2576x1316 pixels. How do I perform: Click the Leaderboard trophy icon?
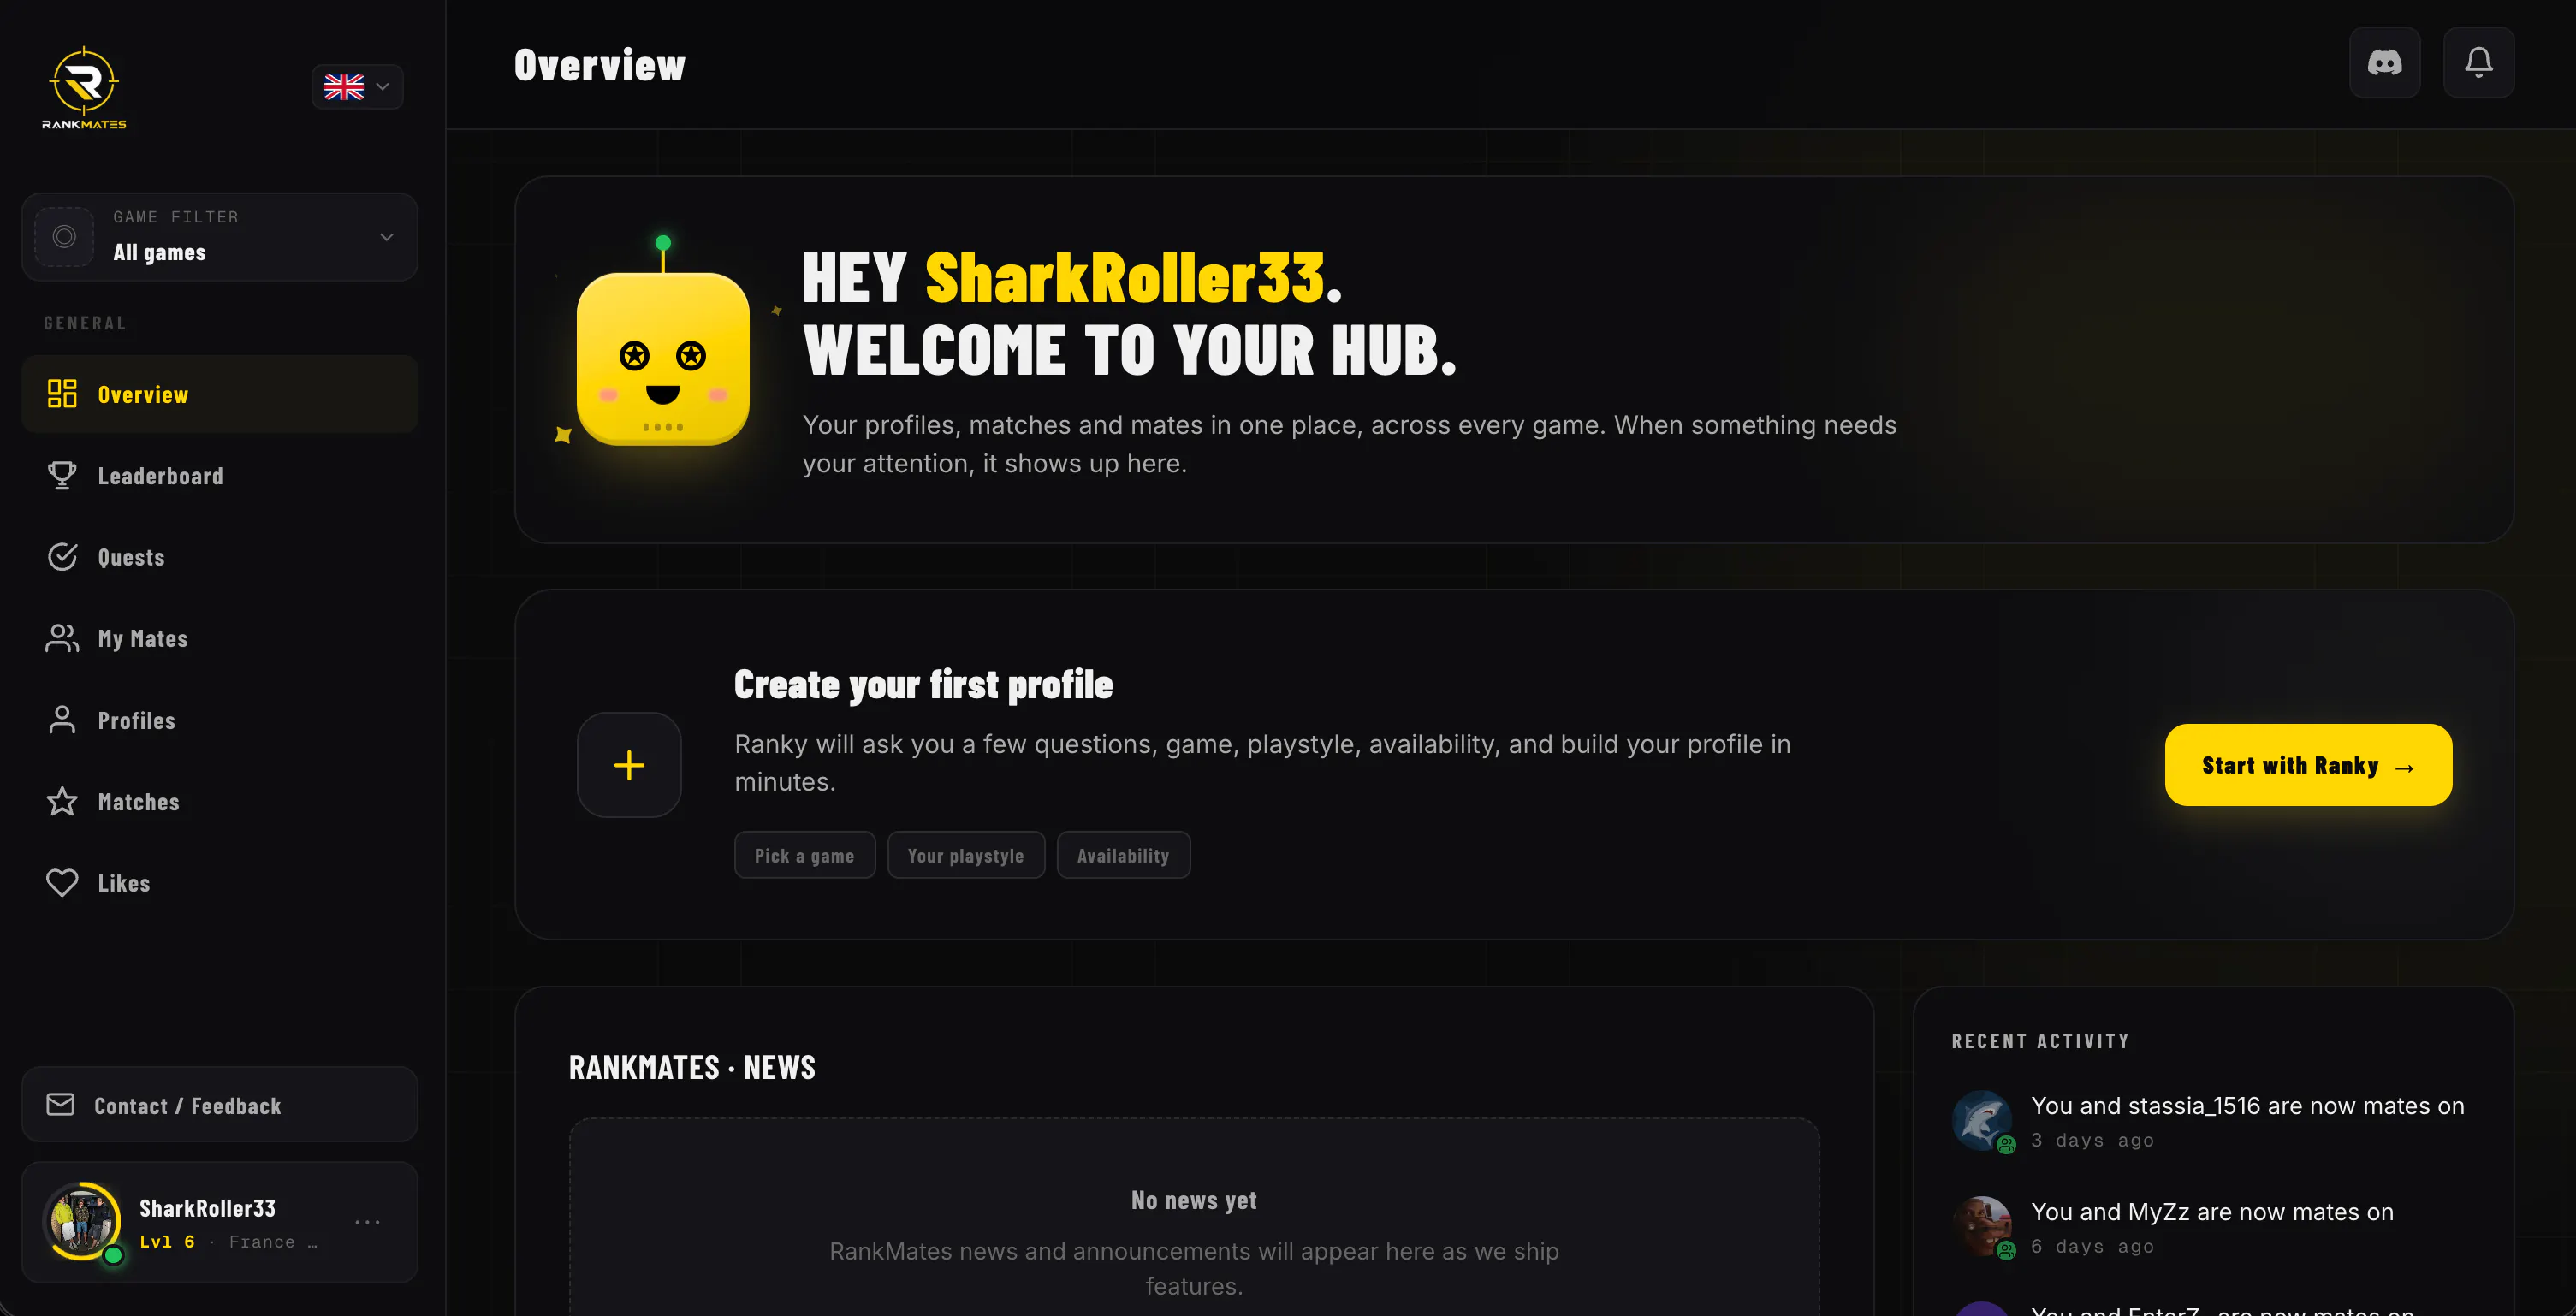pyautogui.click(x=62, y=476)
